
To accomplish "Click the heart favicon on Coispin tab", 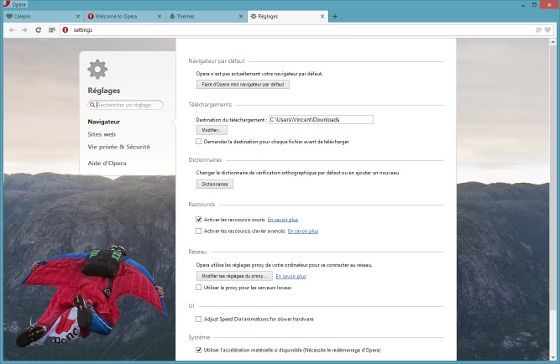I will click(10, 16).
